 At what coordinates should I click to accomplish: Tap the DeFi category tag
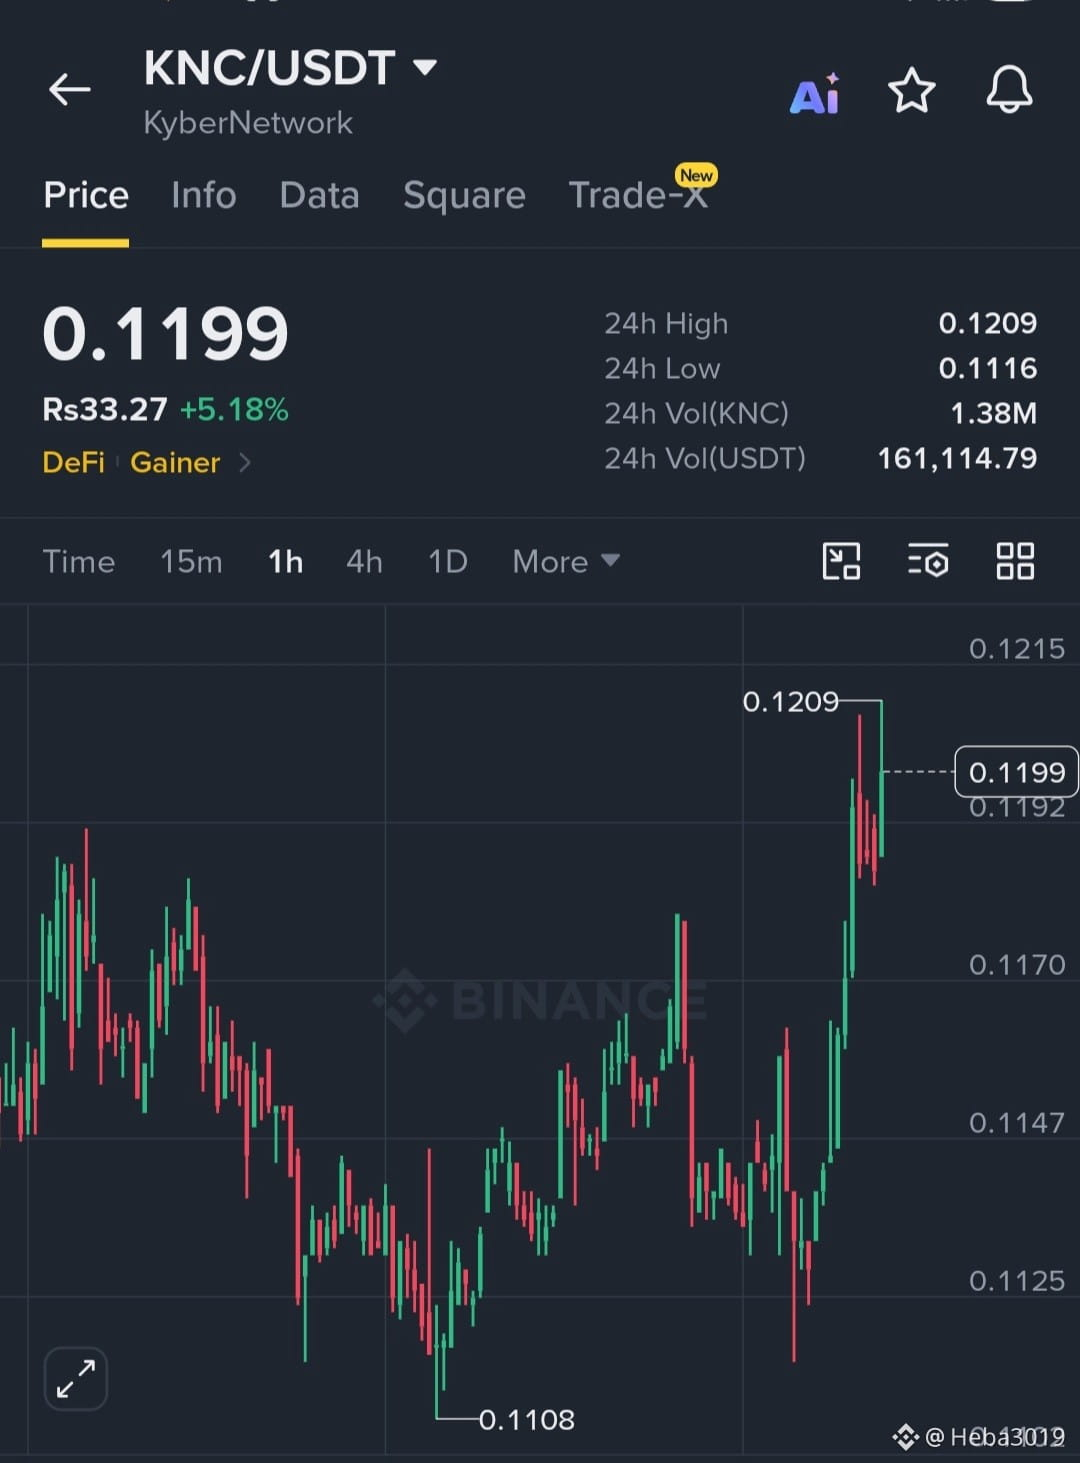tap(74, 462)
